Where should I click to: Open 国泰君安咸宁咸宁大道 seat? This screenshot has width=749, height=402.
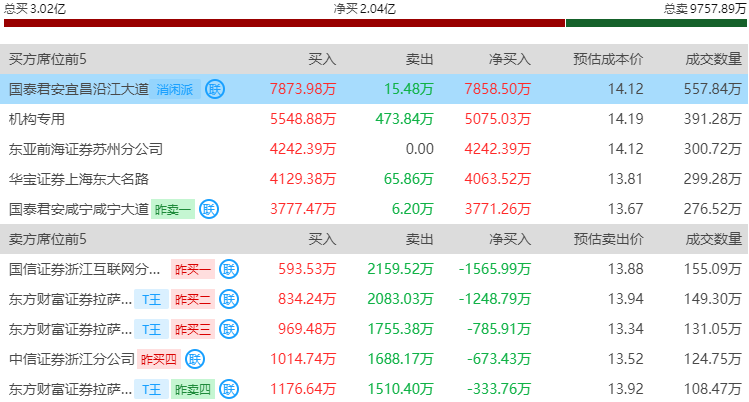tap(79, 209)
